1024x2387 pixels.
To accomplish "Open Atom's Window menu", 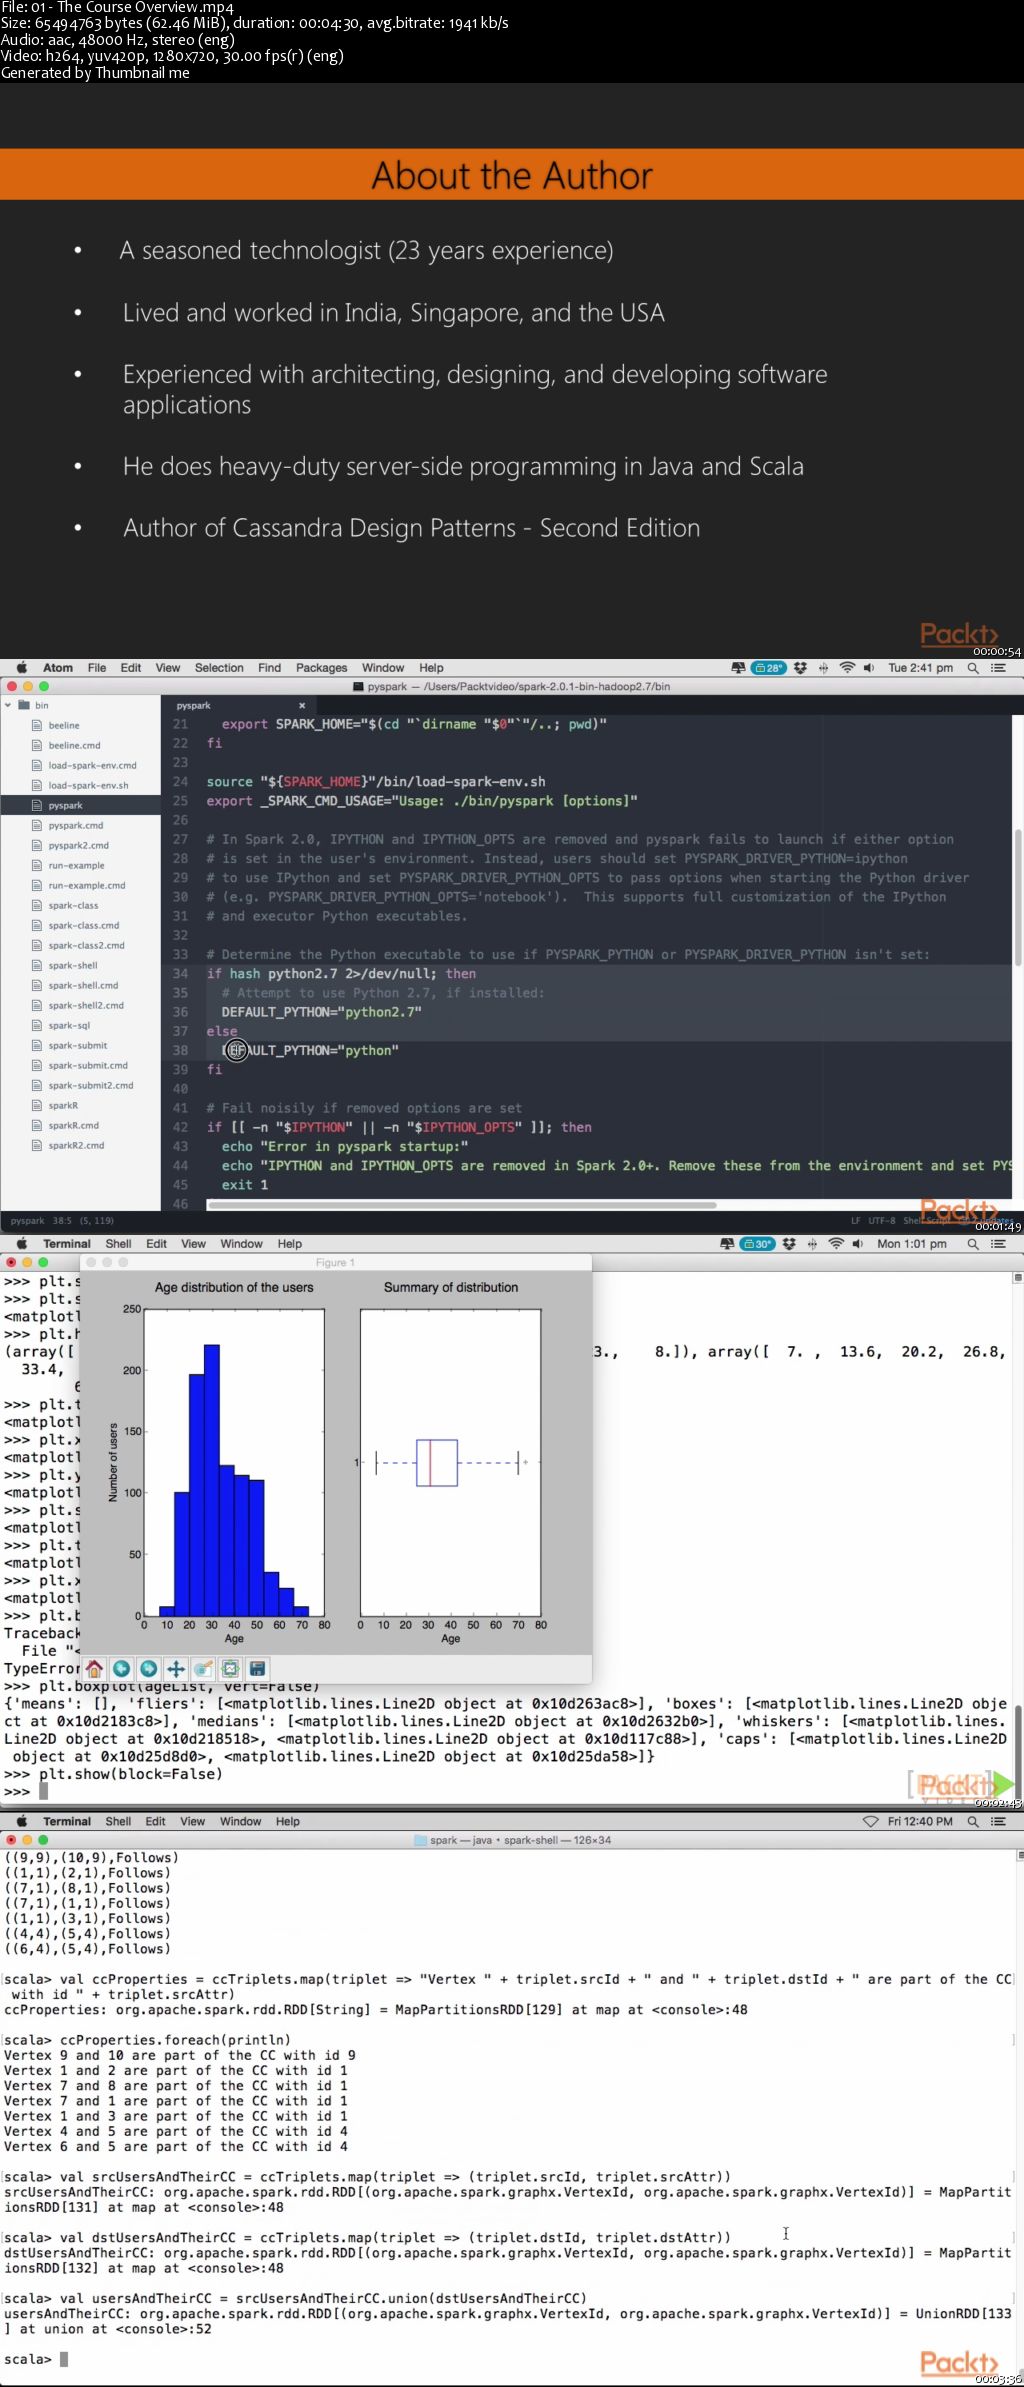I will pos(383,668).
